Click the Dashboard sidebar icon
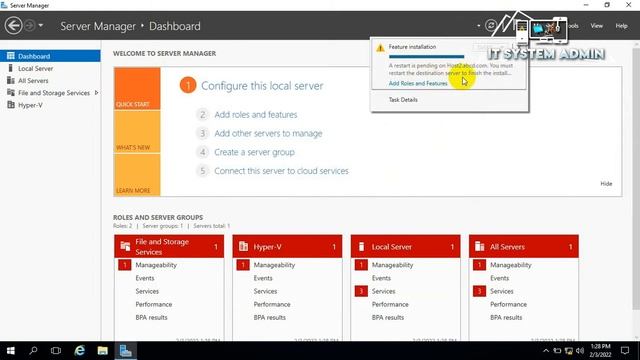This screenshot has width=640, height=360. 11,56
